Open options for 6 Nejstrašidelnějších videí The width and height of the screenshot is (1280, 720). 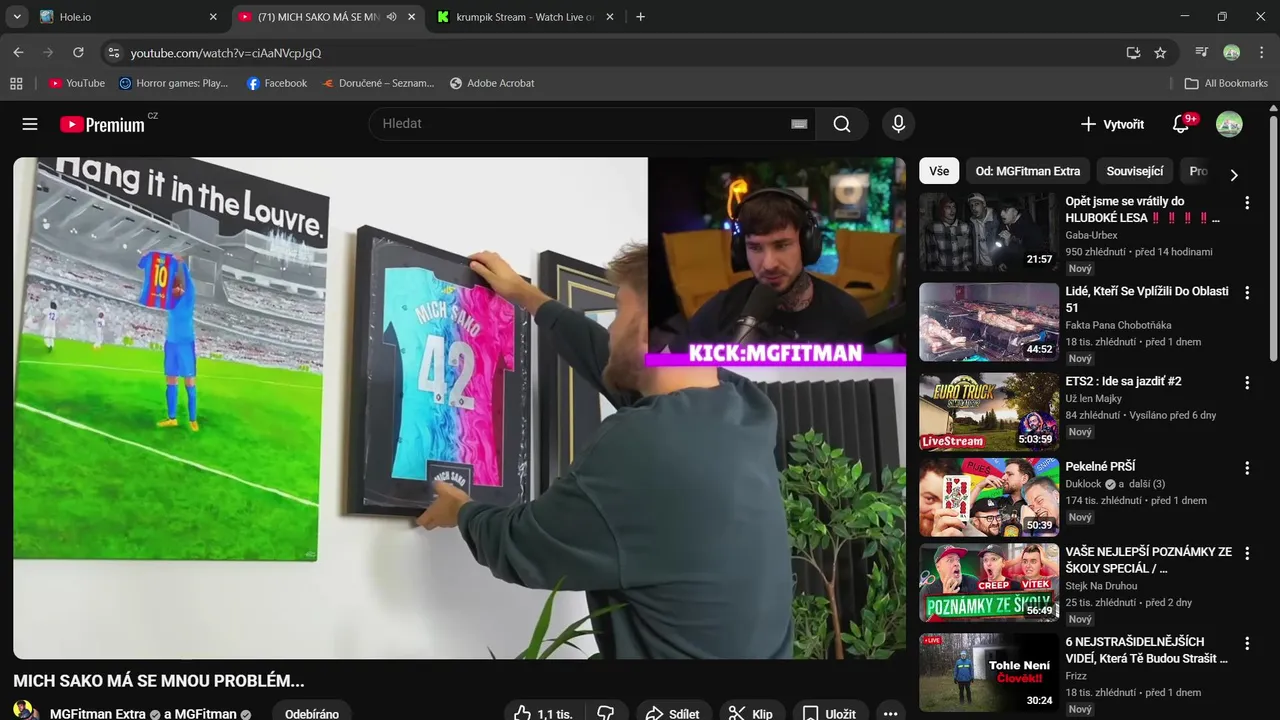pos(1246,643)
